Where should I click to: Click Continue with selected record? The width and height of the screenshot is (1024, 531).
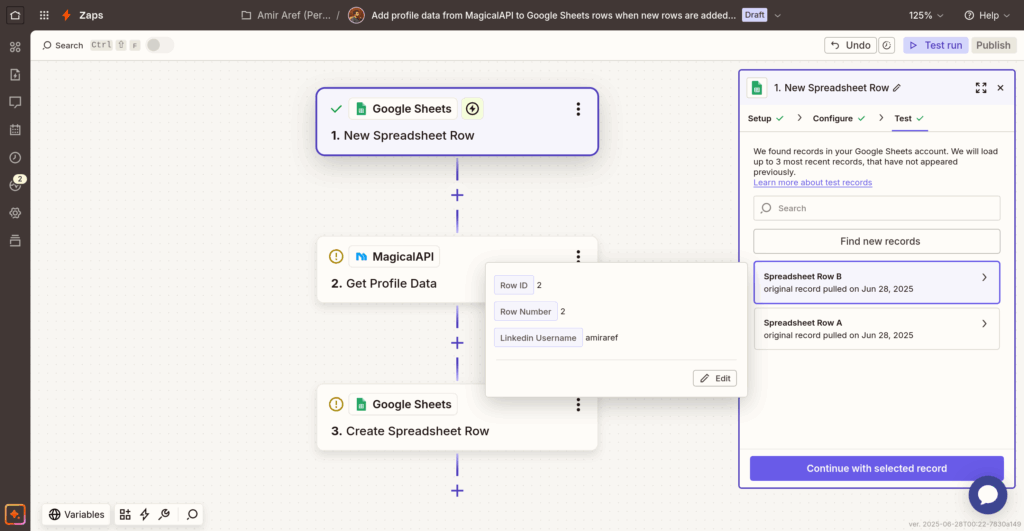[x=876, y=468]
